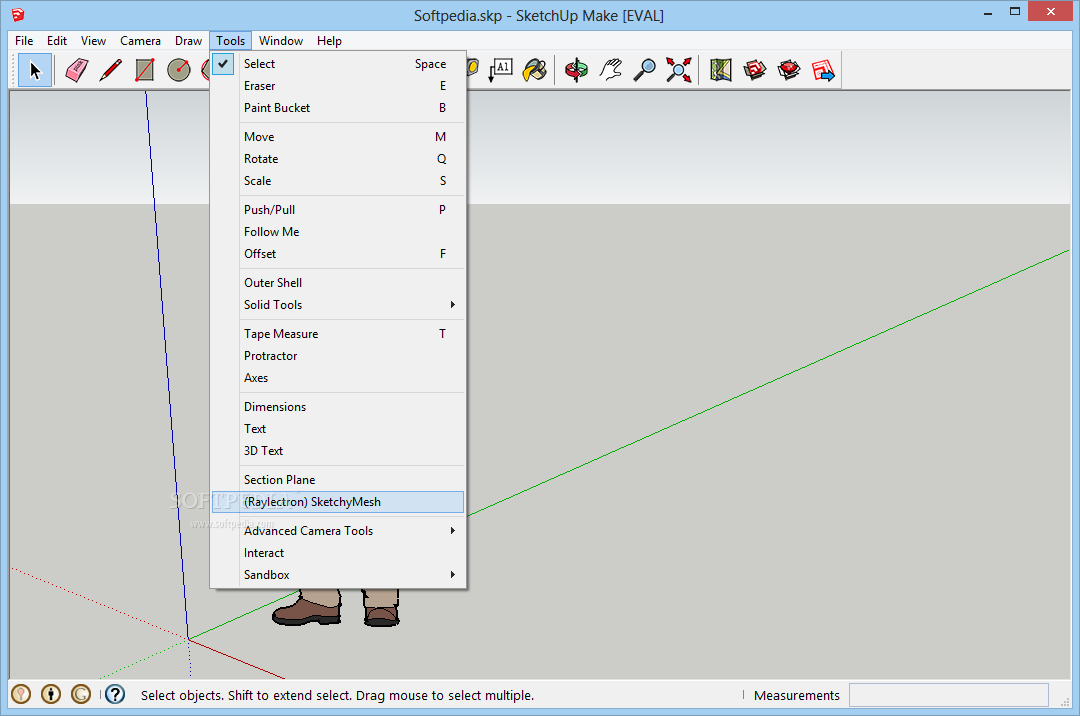Choose Follow Me menu entry
Viewport: 1080px width, 716px height.
click(338, 231)
